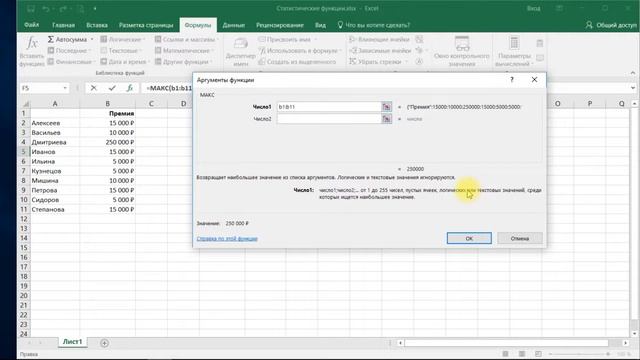Open the Финансовые functions list
Viewport: 640px width, 360px height.
(x=71, y=62)
